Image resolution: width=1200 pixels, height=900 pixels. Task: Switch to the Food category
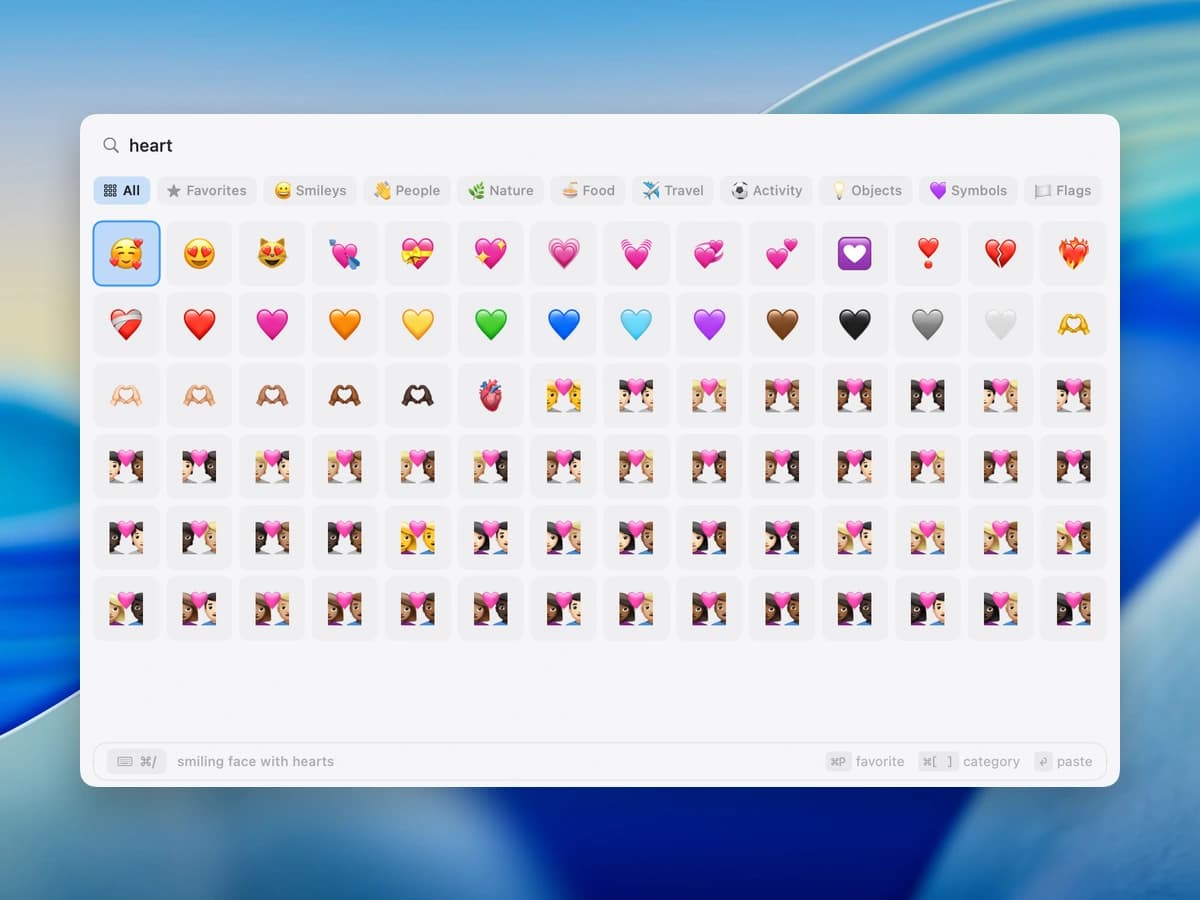(588, 190)
